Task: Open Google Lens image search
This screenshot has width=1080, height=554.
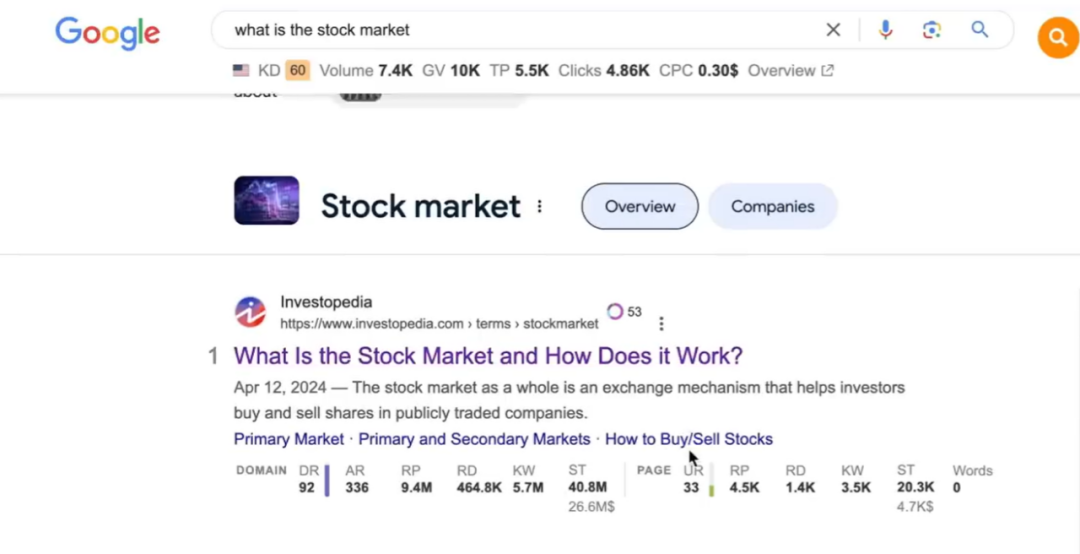Action: point(932,30)
